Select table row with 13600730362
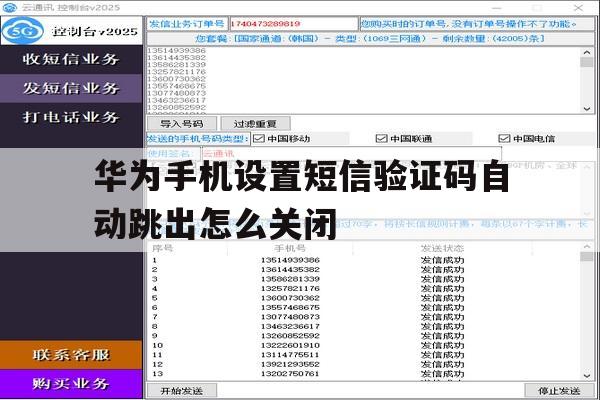Viewport: 600px width, 400px height. coord(364,298)
